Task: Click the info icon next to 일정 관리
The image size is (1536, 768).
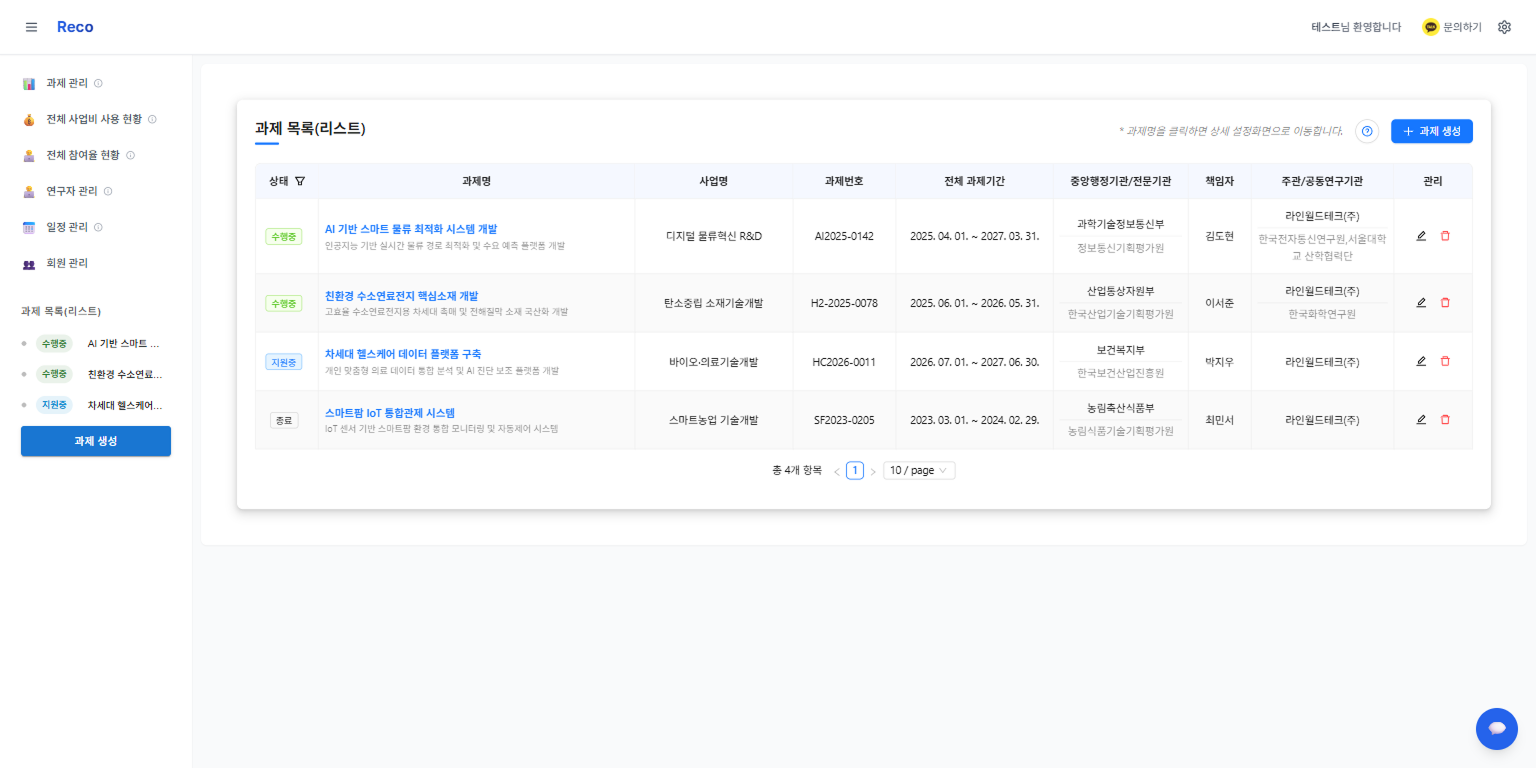Action: (98, 227)
